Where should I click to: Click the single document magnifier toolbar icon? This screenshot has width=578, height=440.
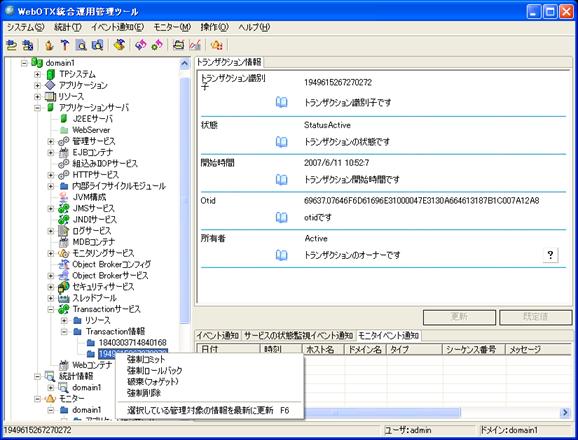(x=81, y=45)
